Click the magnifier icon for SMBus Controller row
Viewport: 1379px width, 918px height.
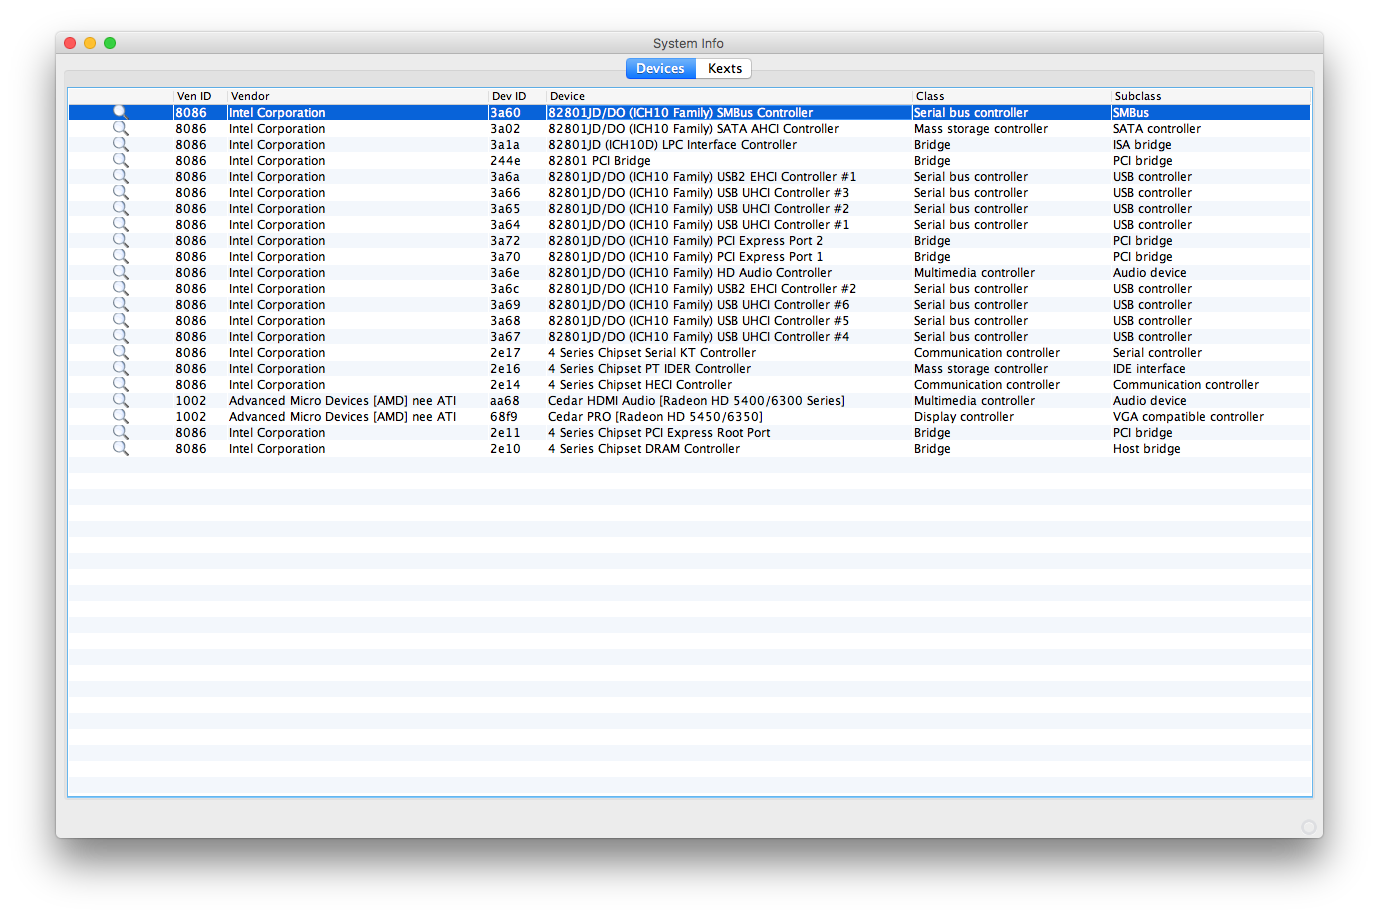pos(121,113)
